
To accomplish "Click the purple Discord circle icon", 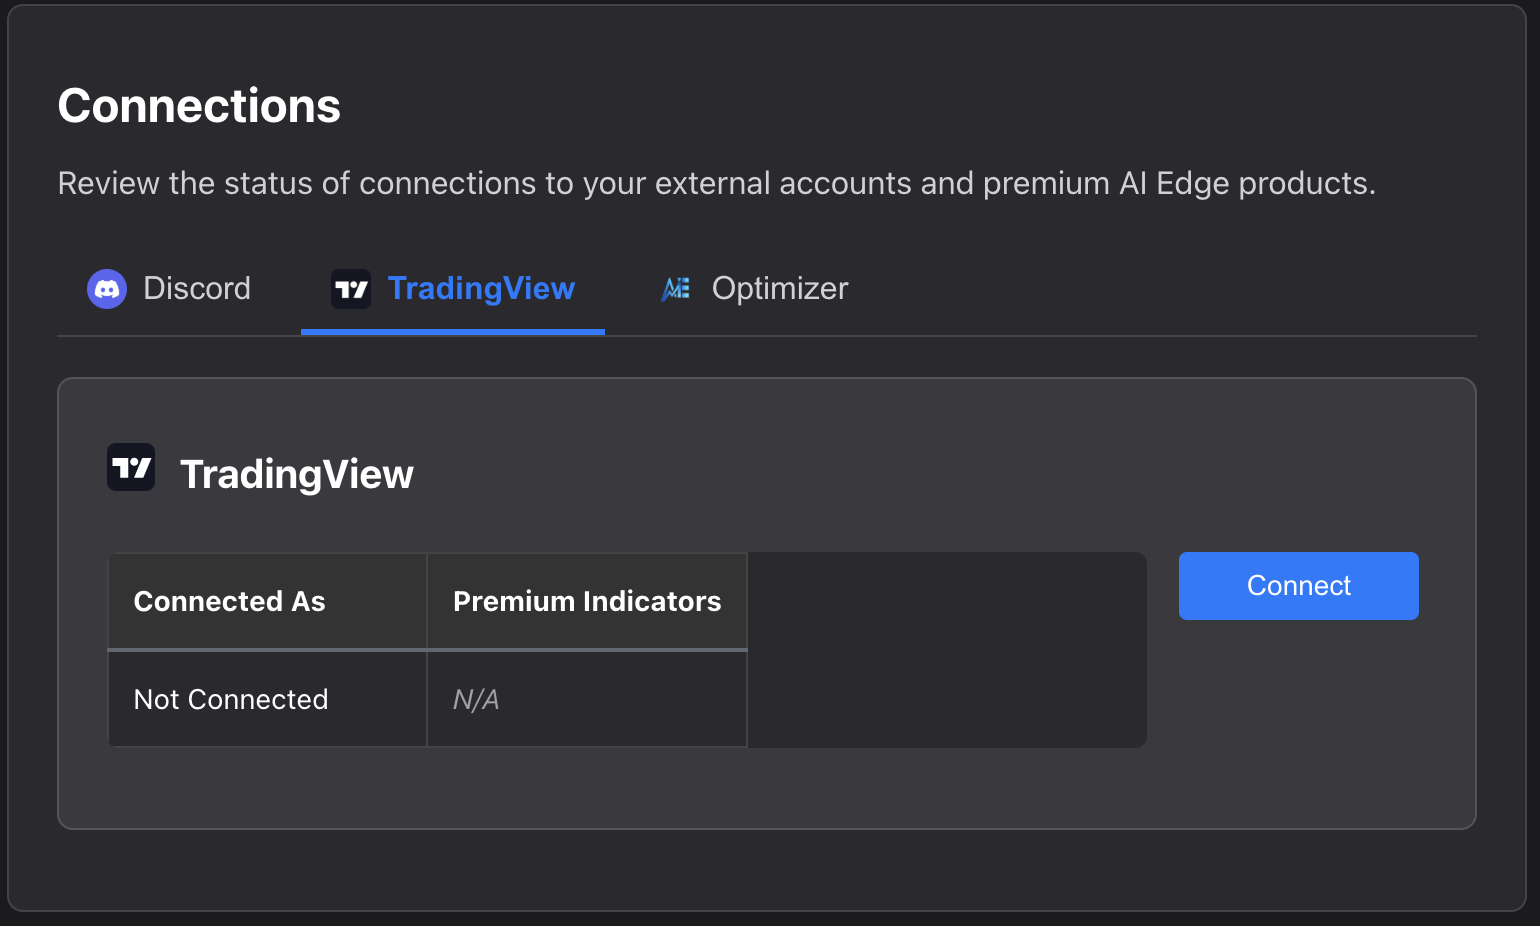I will 107,288.
